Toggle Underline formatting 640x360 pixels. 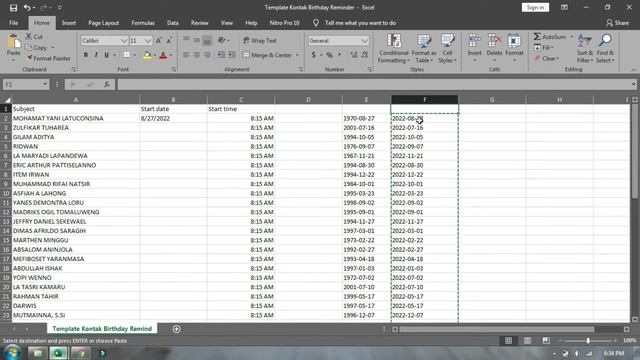(x=107, y=55)
